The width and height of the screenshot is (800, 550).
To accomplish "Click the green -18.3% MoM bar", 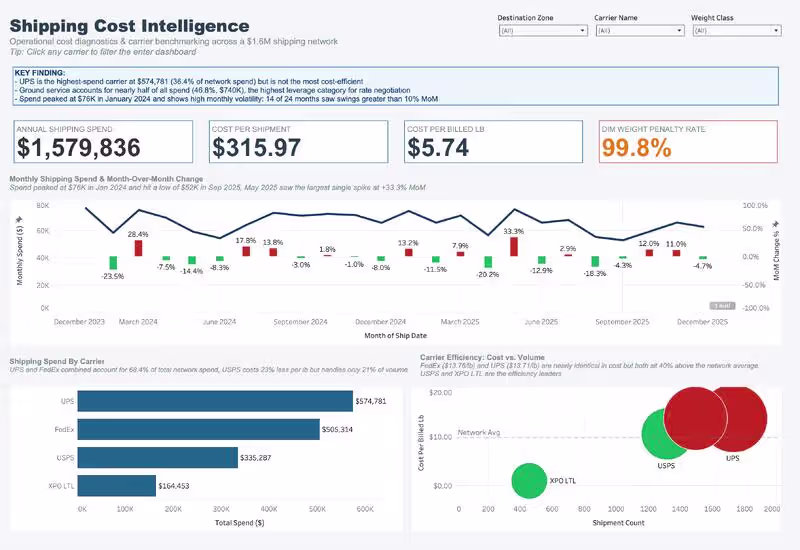I will 595,261.
